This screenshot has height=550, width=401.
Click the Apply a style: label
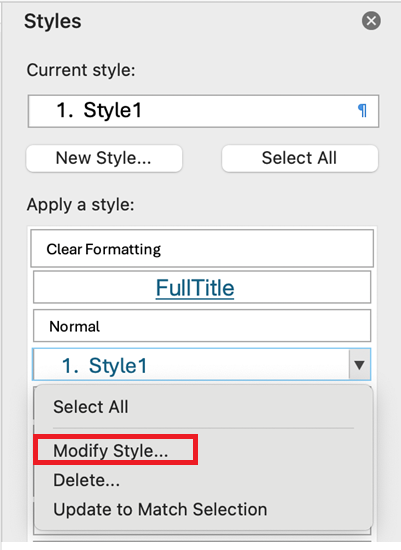81,204
